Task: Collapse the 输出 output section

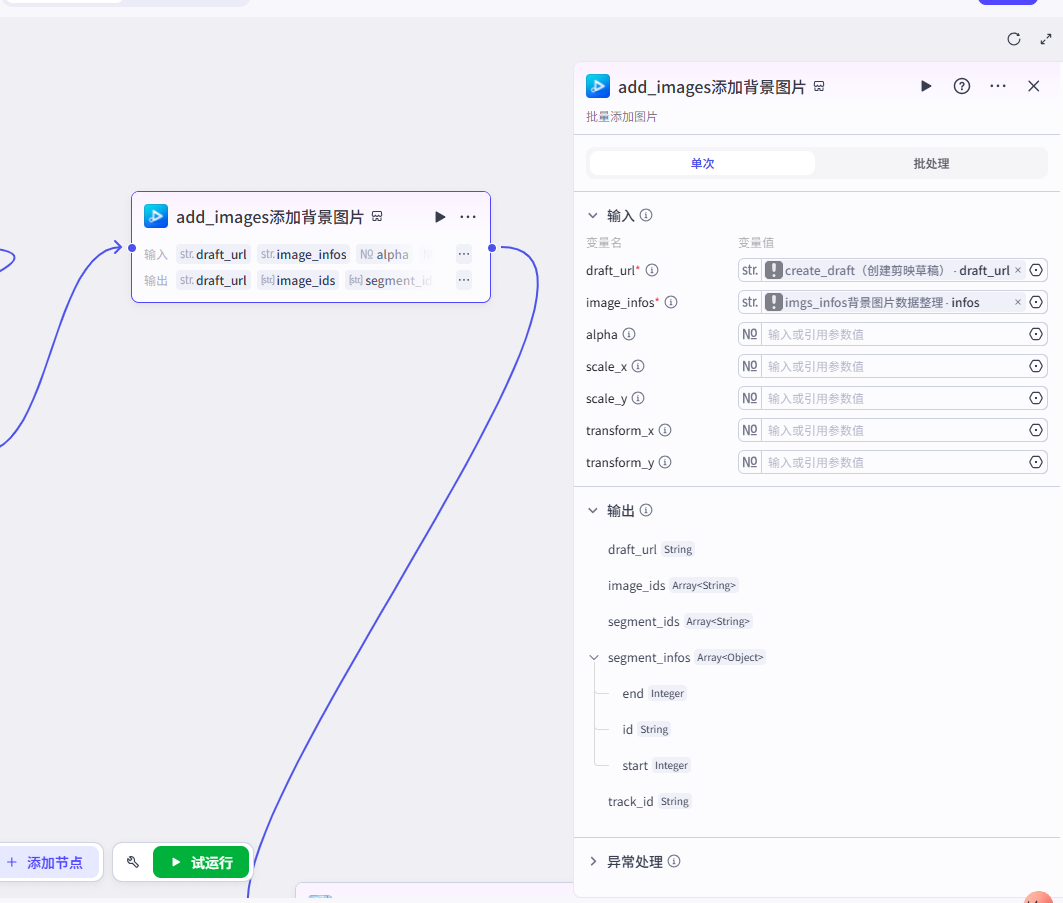Action: click(x=593, y=510)
